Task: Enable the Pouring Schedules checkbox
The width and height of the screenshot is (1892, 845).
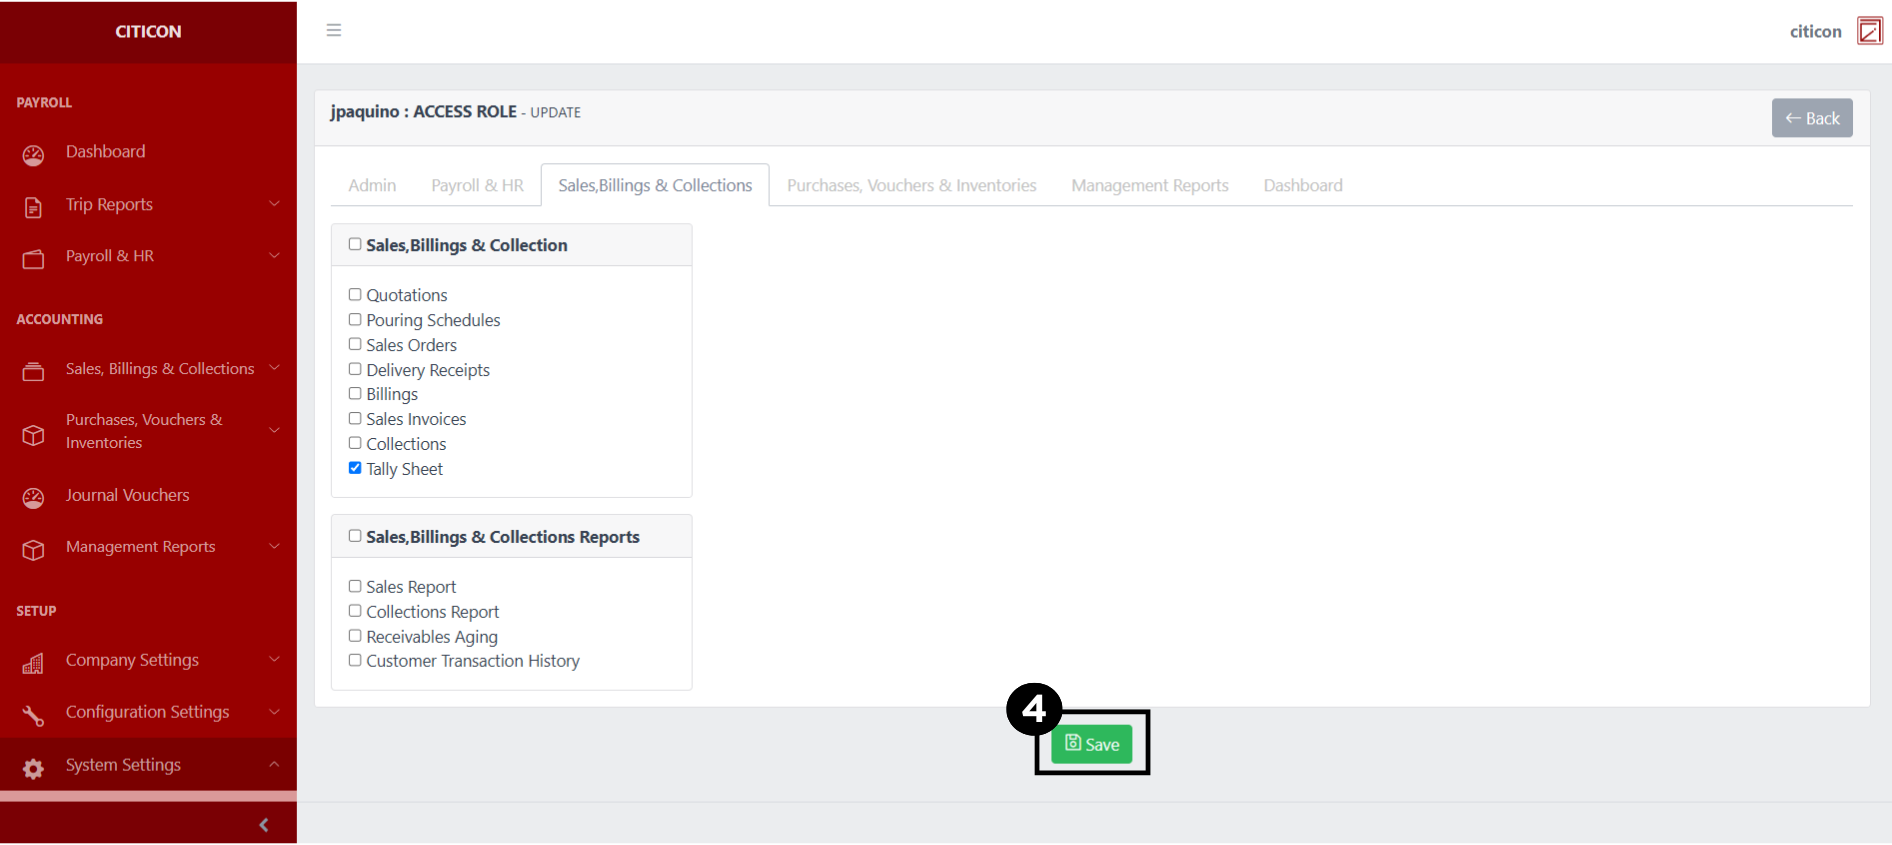Action: (x=355, y=319)
